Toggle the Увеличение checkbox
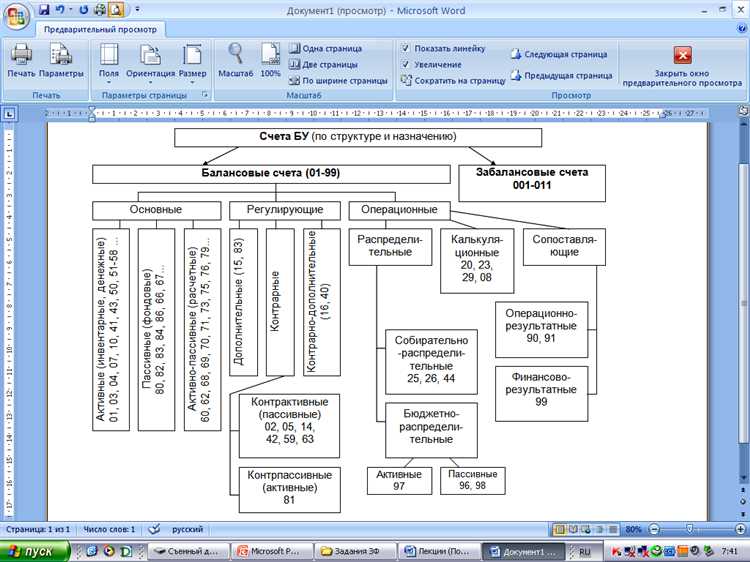 point(405,64)
